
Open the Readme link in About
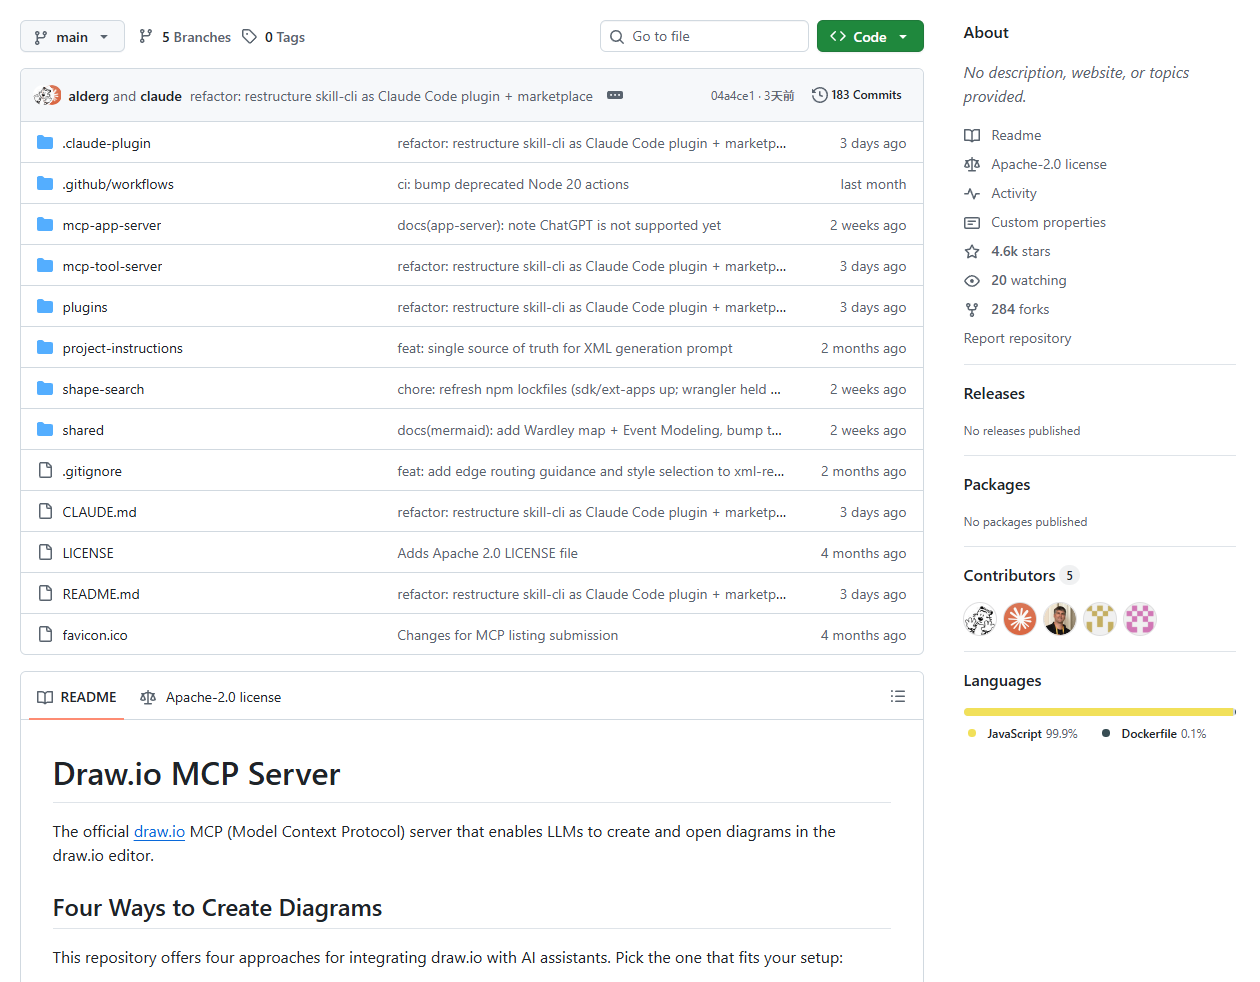click(1016, 135)
